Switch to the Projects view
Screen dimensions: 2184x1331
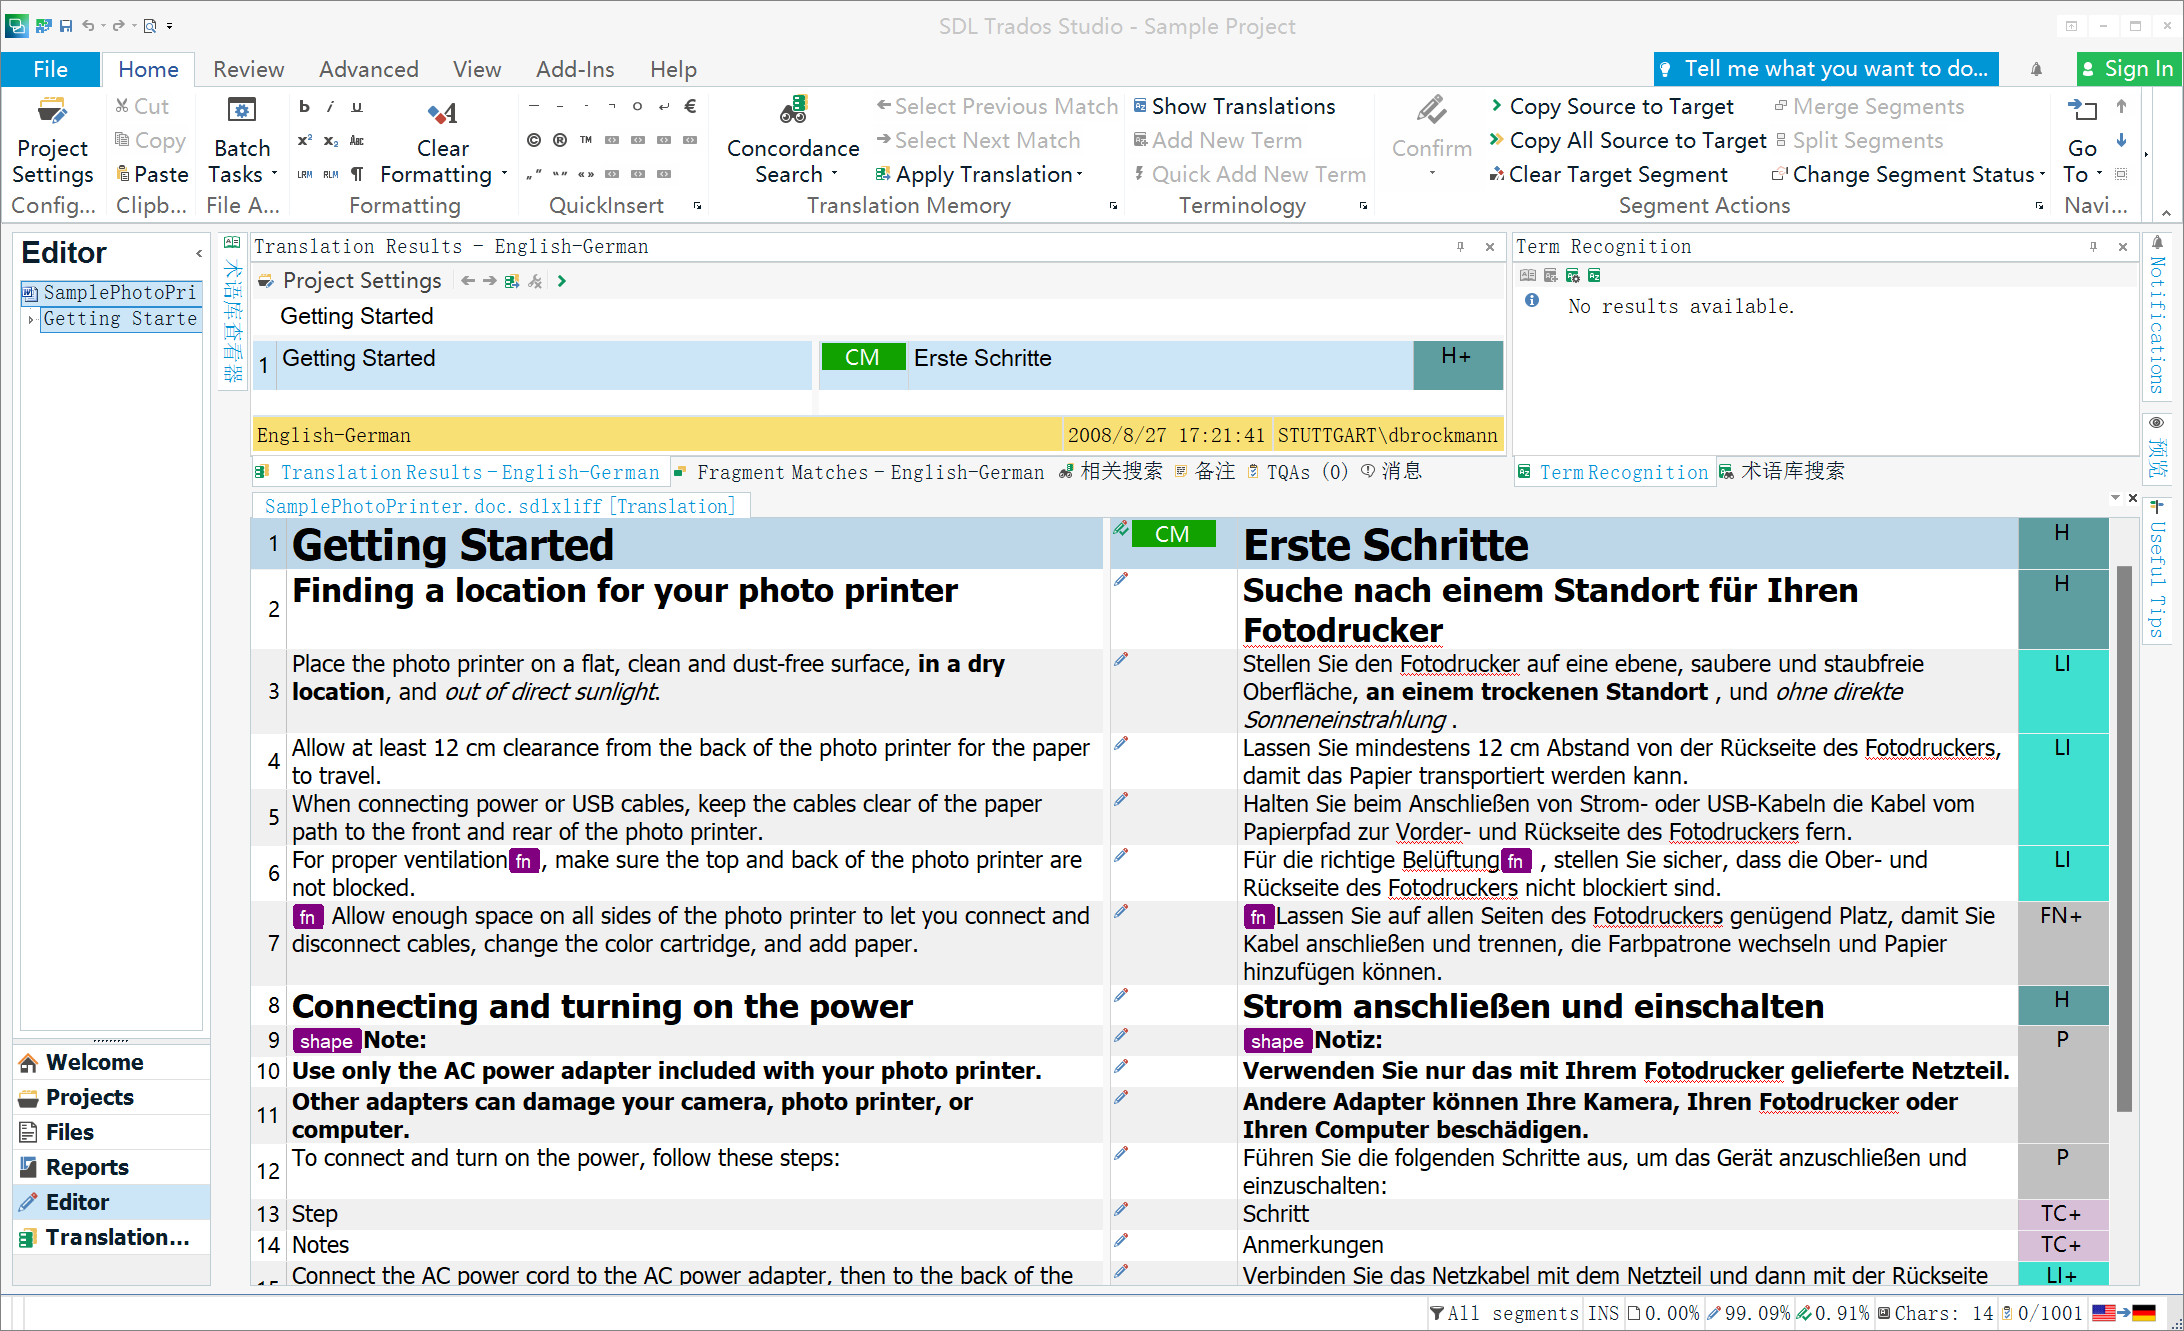[x=90, y=1097]
